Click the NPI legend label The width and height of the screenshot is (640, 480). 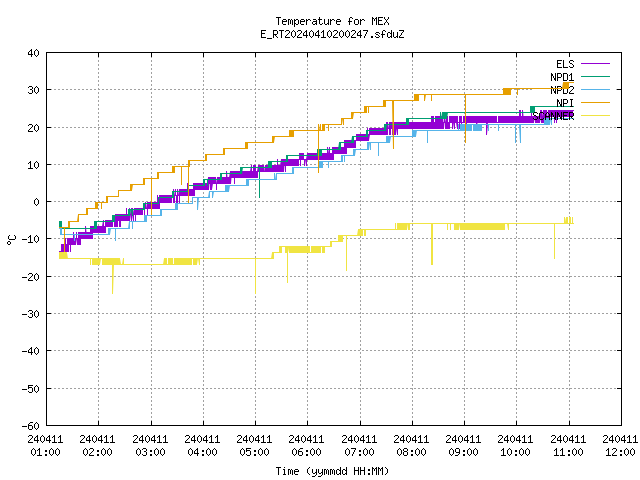(565, 103)
